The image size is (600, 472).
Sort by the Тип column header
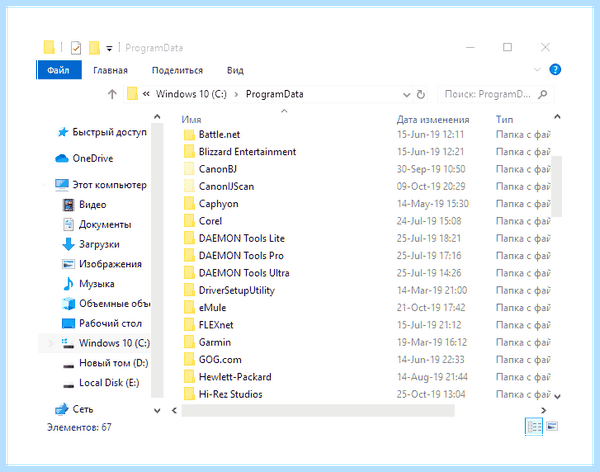504,119
